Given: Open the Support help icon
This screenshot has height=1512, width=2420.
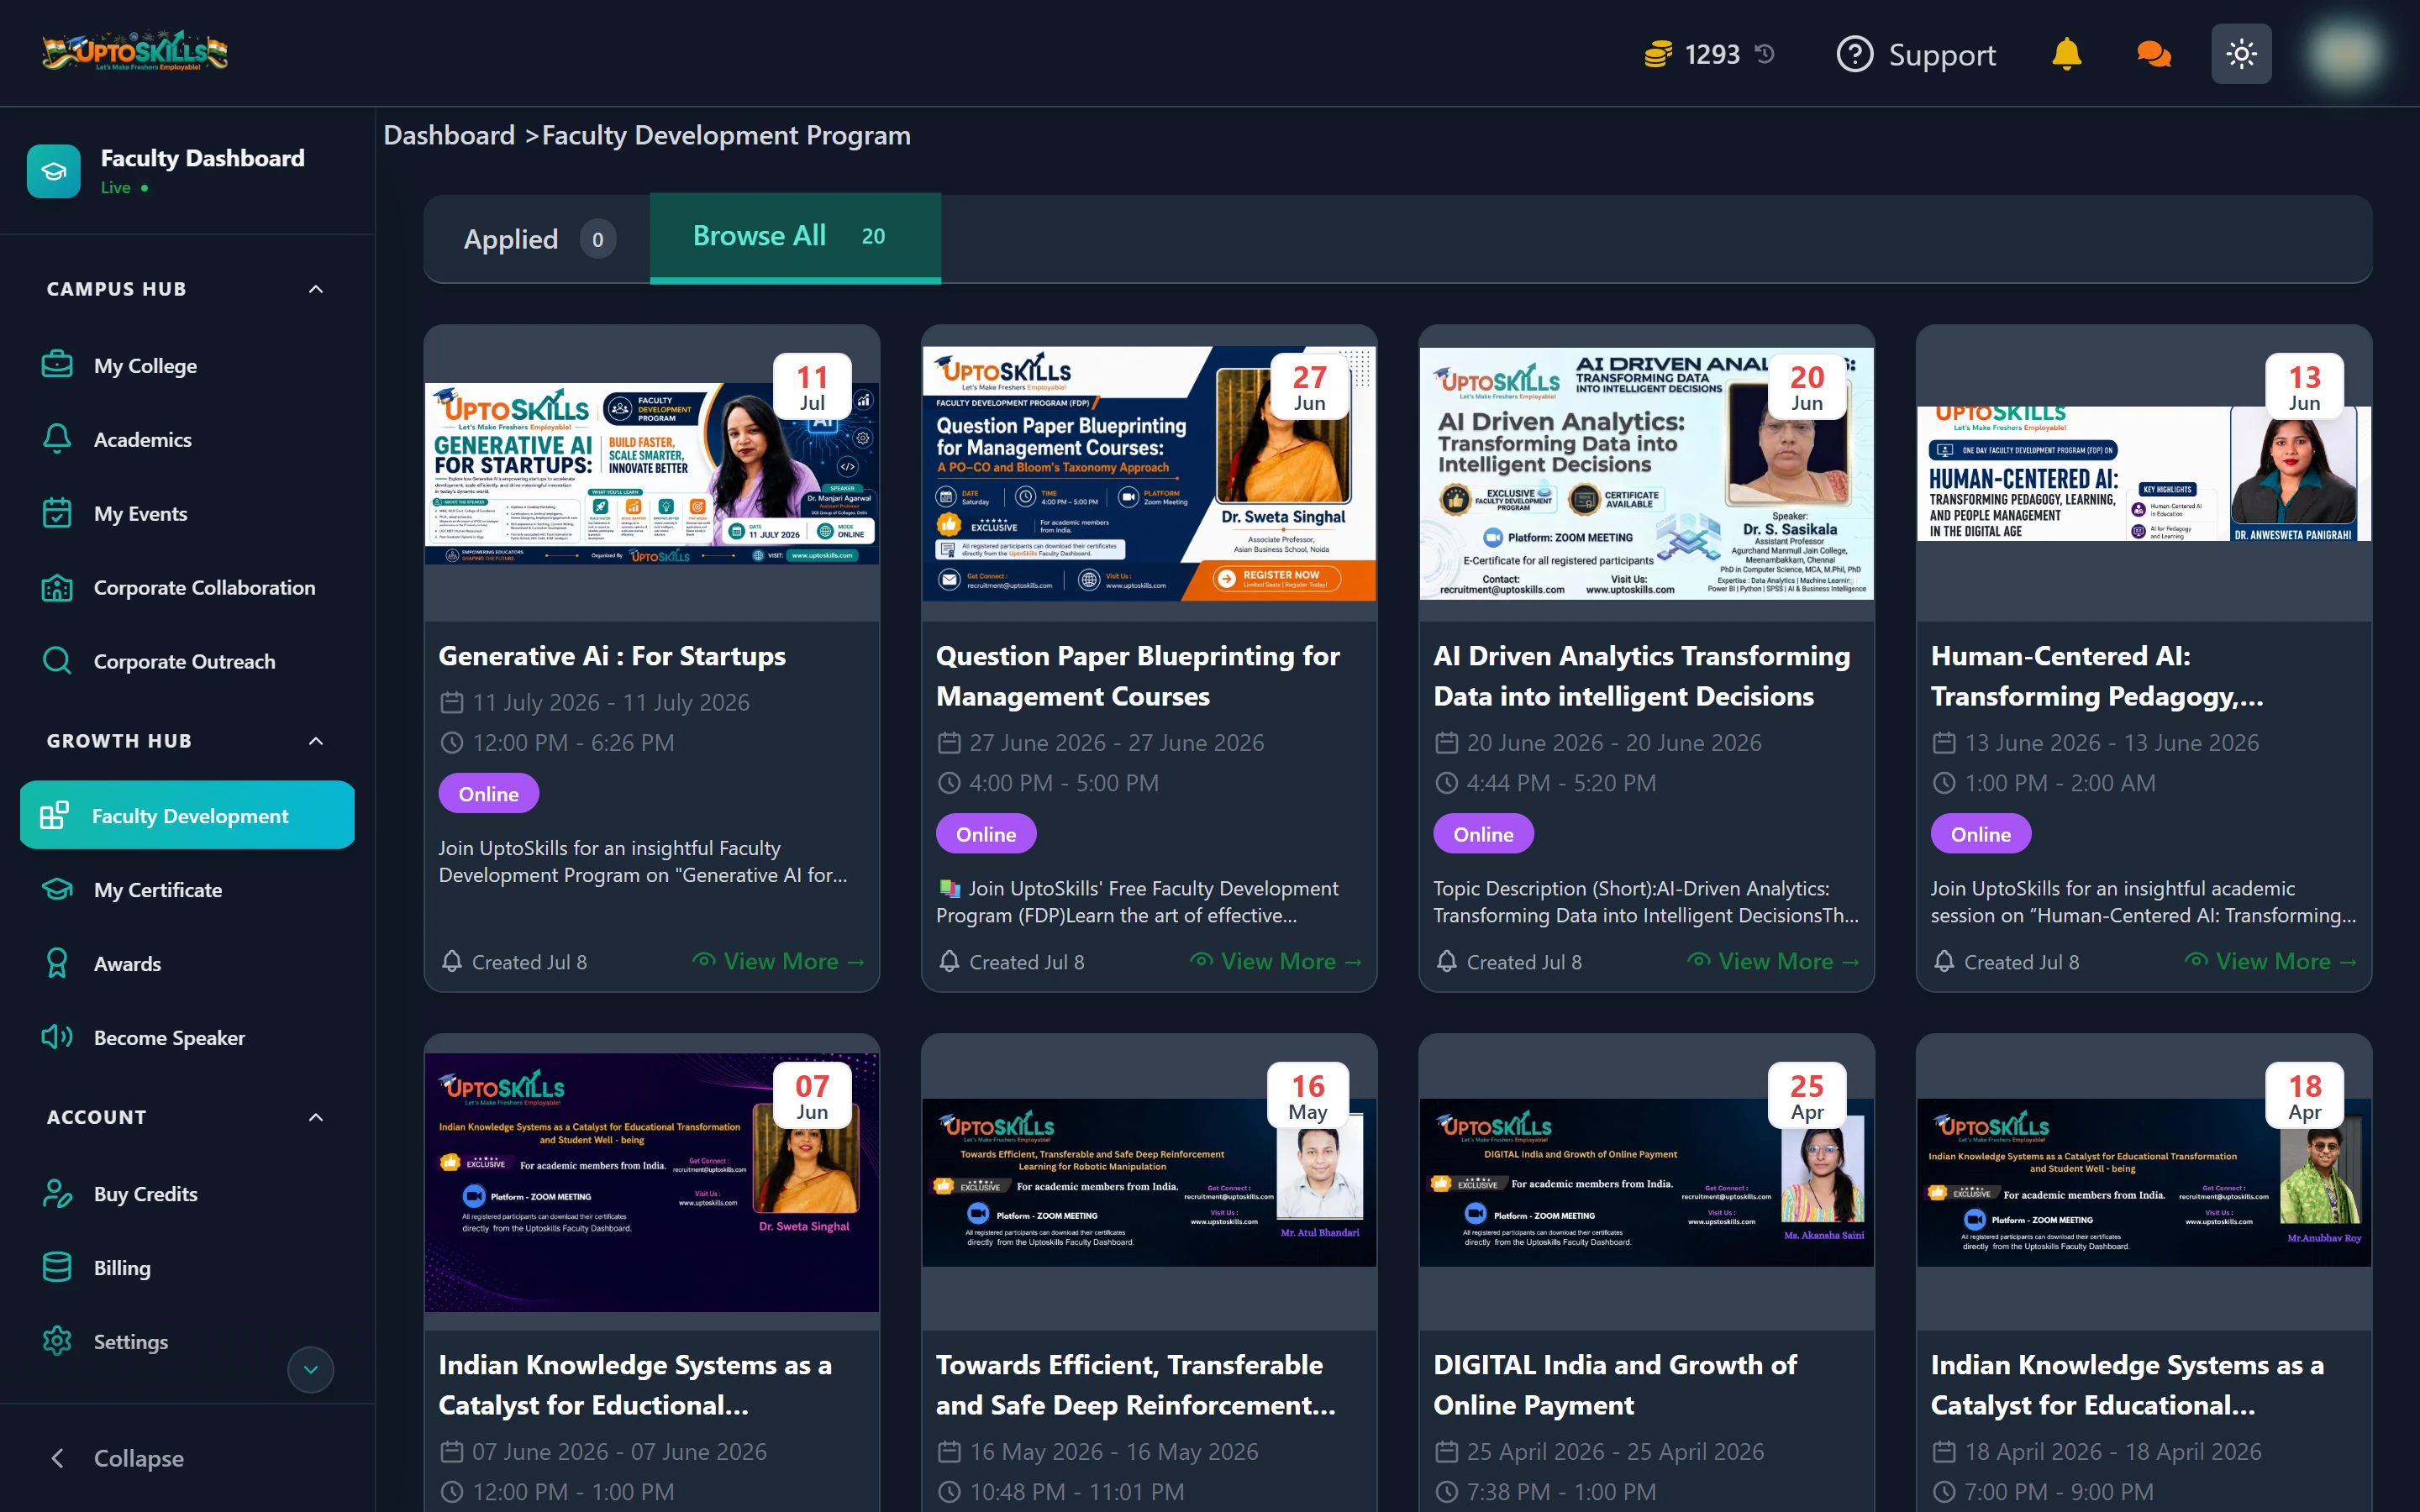Looking at the screenshot, I should [x=1854, y=54].
